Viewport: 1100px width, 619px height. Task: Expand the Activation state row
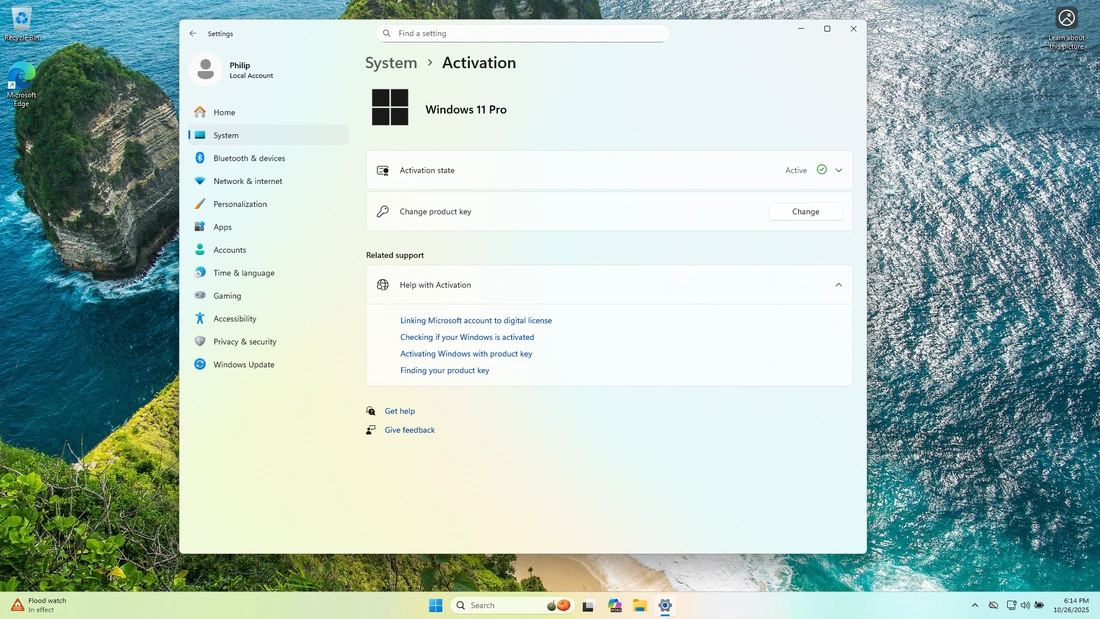click(838, 170)
